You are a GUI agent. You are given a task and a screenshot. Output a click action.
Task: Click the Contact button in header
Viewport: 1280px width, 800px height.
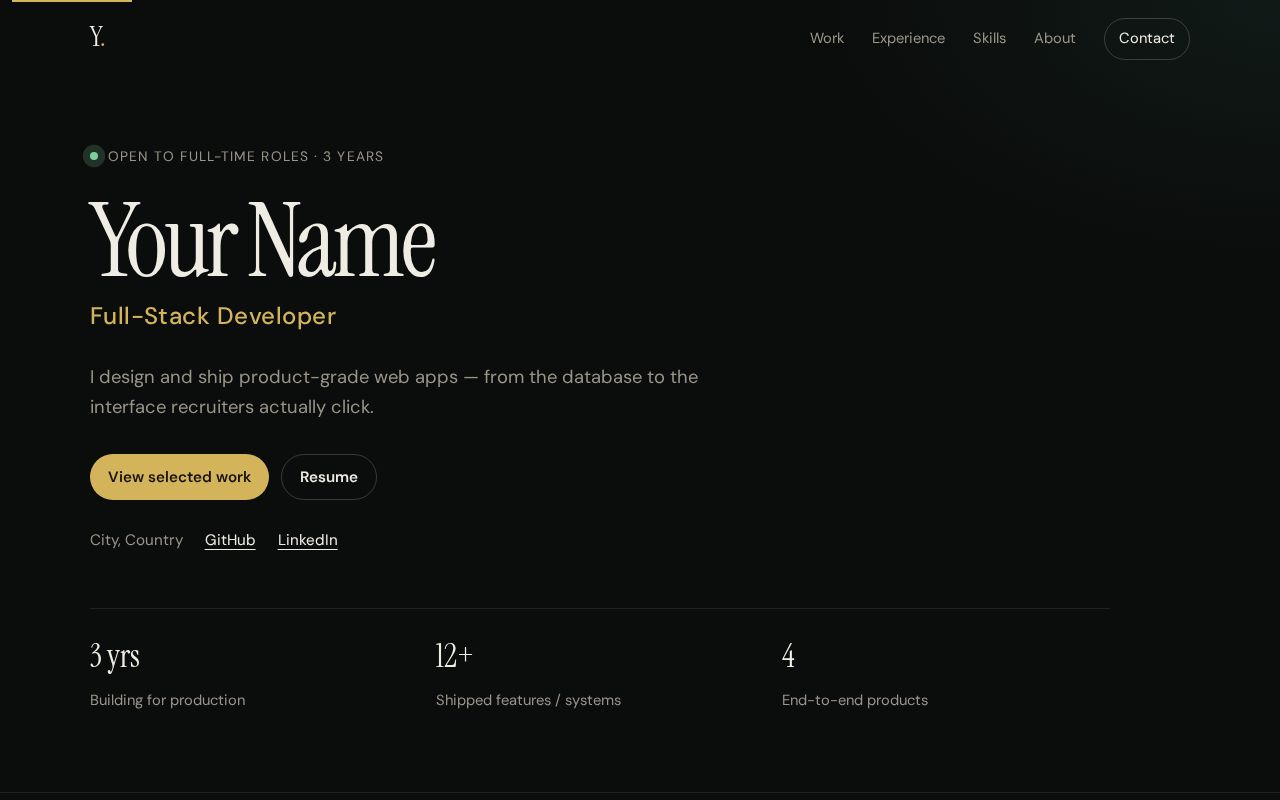(x=1147, y=39)
